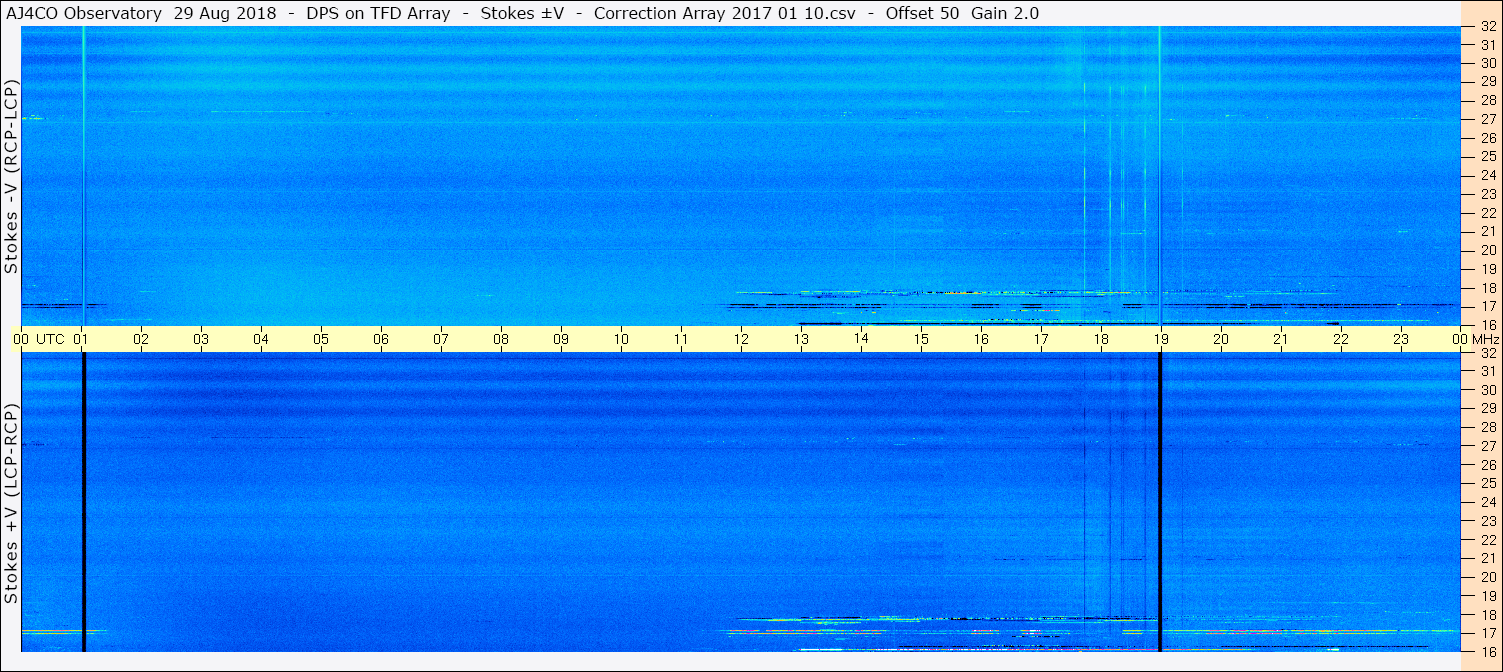The height and width of the screenshot is (672, 1503).
Task: Click the 26 MHz label of the Stokes -V panel
Action: click(1487, 137)
